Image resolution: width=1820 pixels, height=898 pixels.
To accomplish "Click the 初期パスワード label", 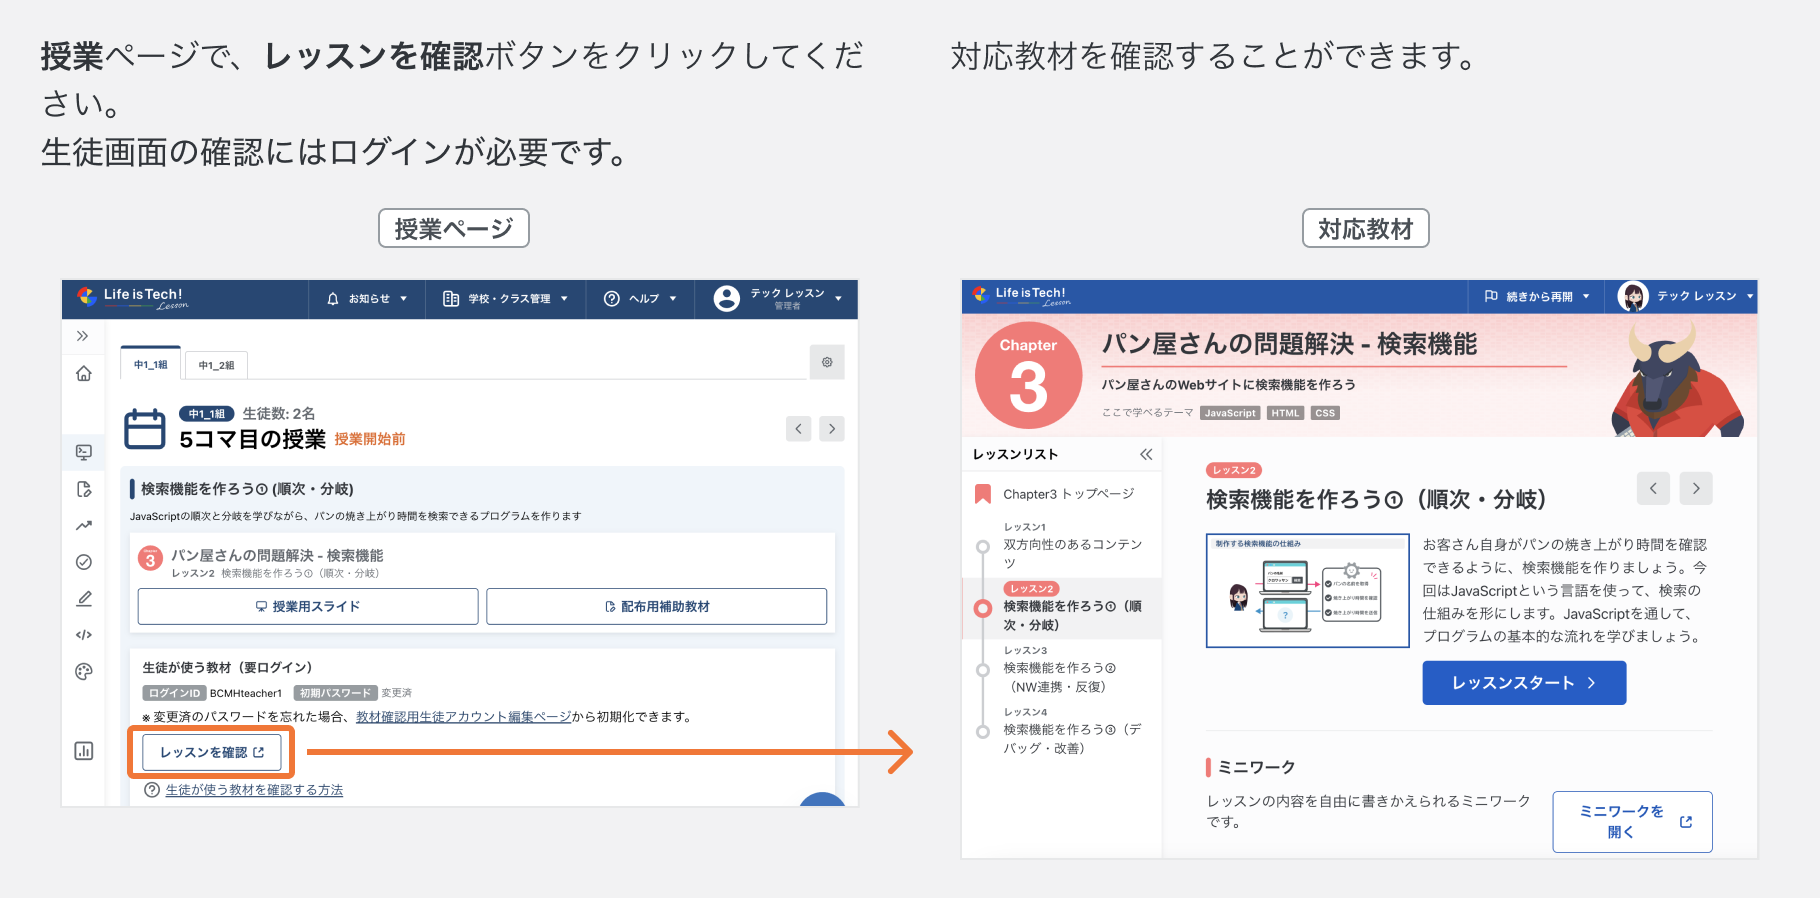I will (x=335, y=693).
